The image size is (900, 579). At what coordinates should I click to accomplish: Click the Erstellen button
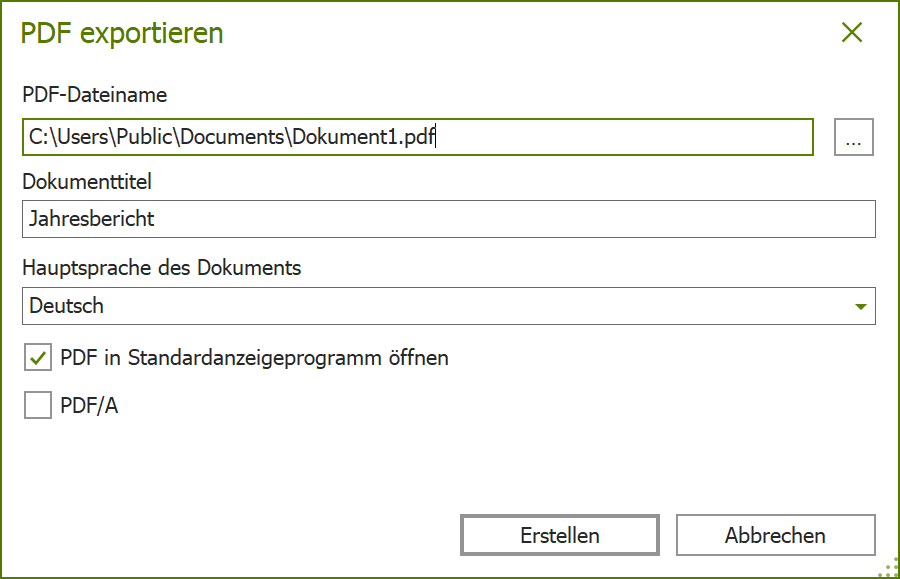pos(560,535)
